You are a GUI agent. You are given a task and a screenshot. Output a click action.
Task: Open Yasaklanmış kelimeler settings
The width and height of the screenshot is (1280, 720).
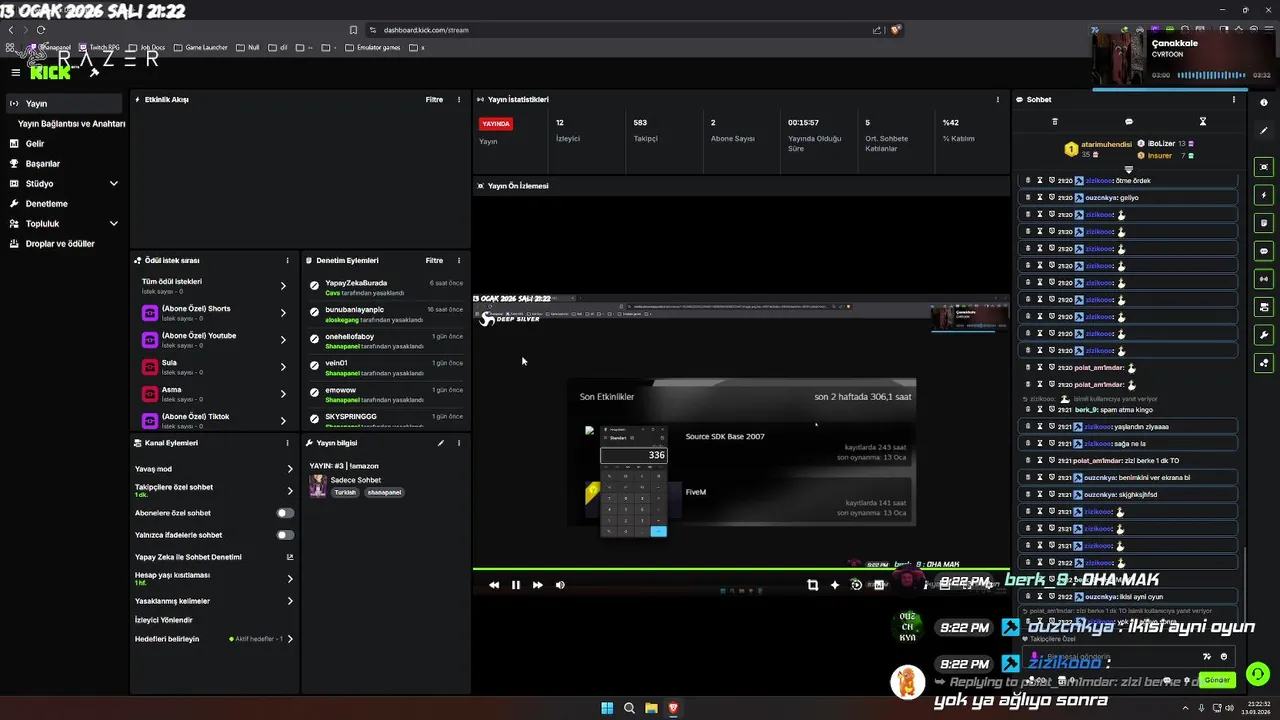click(214, 601)
